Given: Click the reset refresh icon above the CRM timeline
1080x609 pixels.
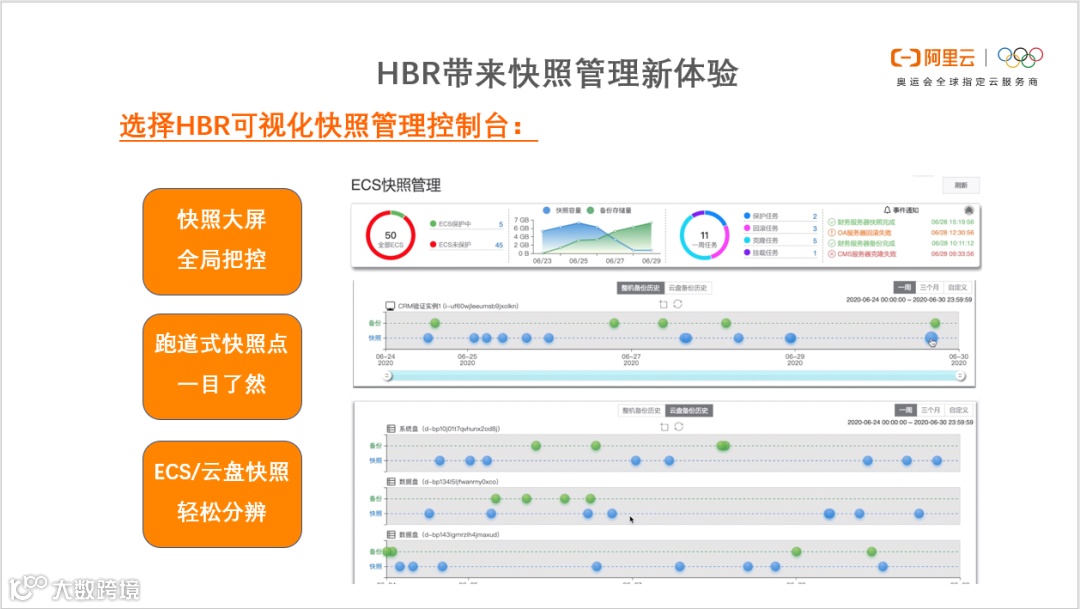Looking at the screenshot, I should pos(678,304).
